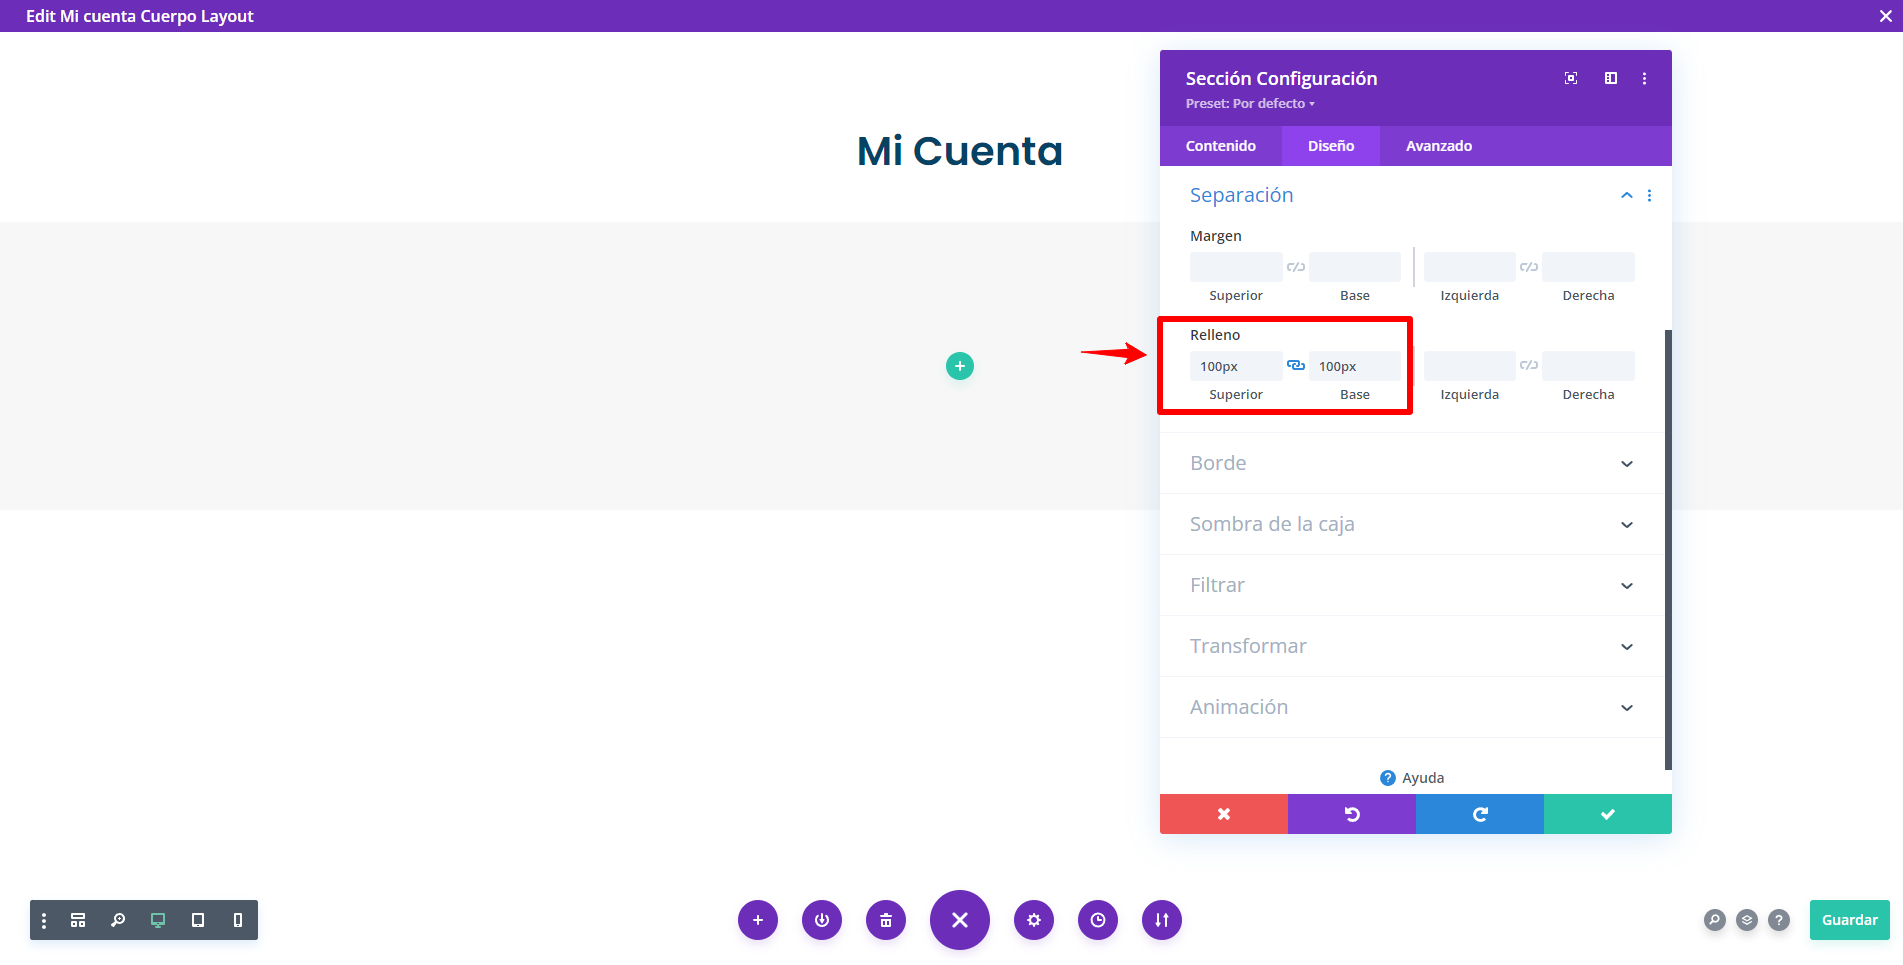This screenshot has width=1903, height=965.
Task: Open the layers view icon
Action: pyautogui.click(x=1747, y=920)
